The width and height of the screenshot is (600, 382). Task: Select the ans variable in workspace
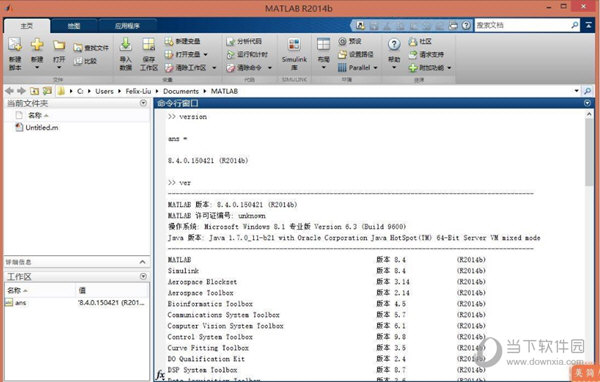pos(16,303)
